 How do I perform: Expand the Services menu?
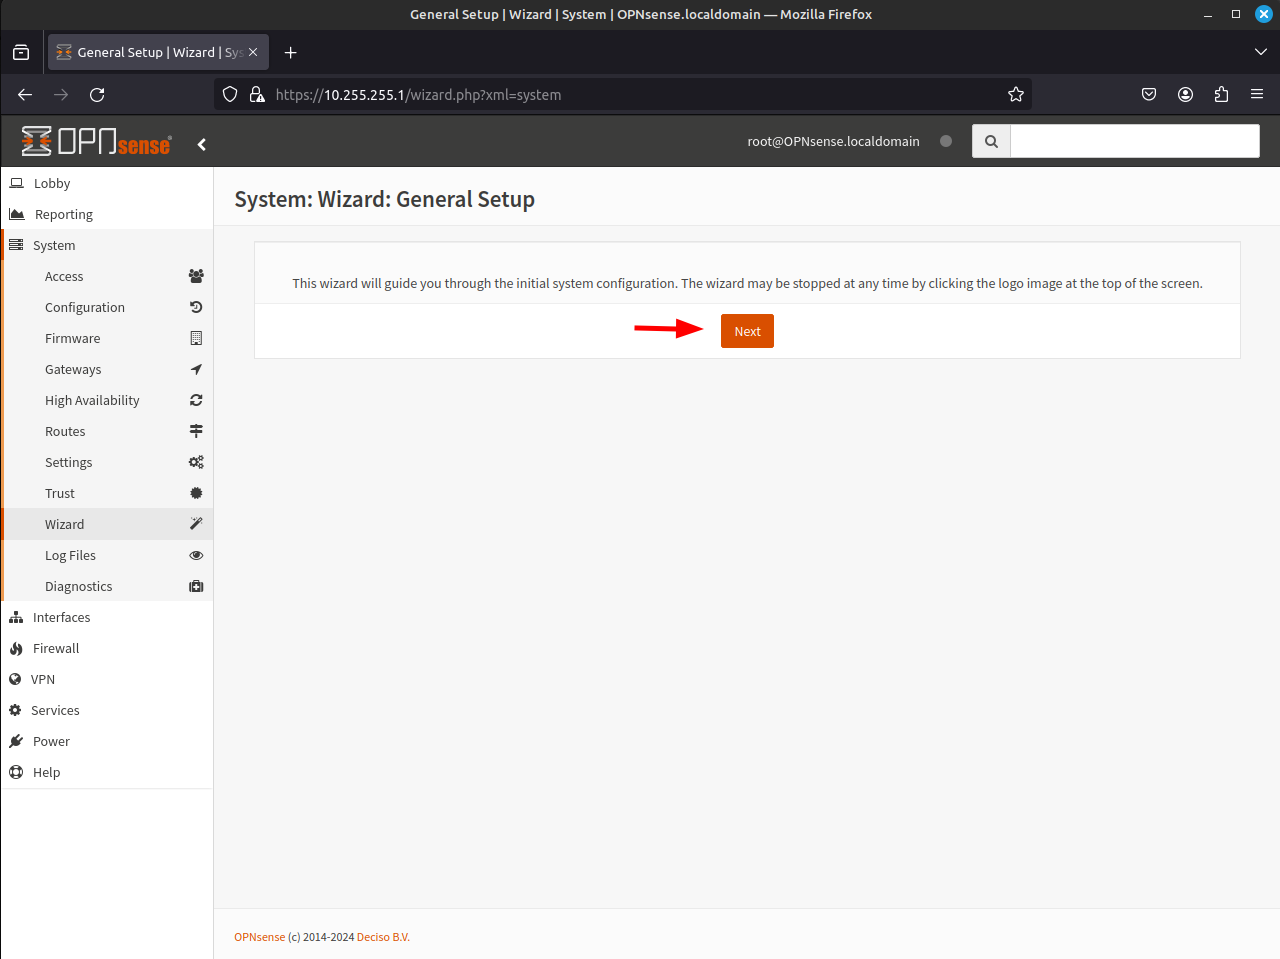click(x=55, y=710)
